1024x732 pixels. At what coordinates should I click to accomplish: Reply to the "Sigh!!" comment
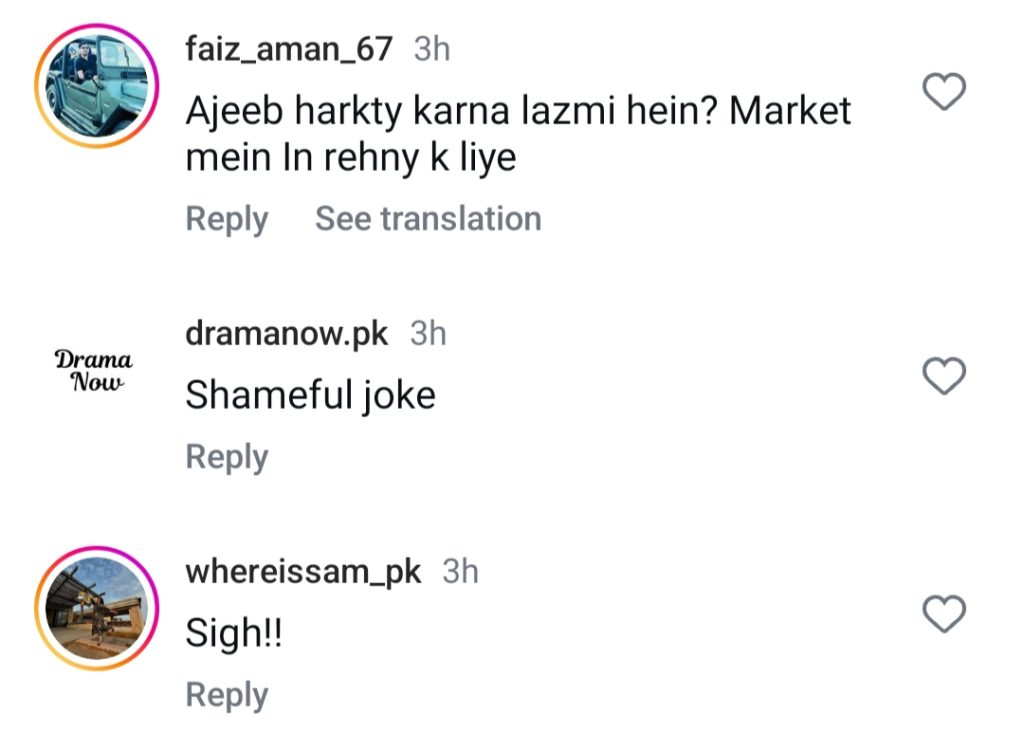coord(227,695)
